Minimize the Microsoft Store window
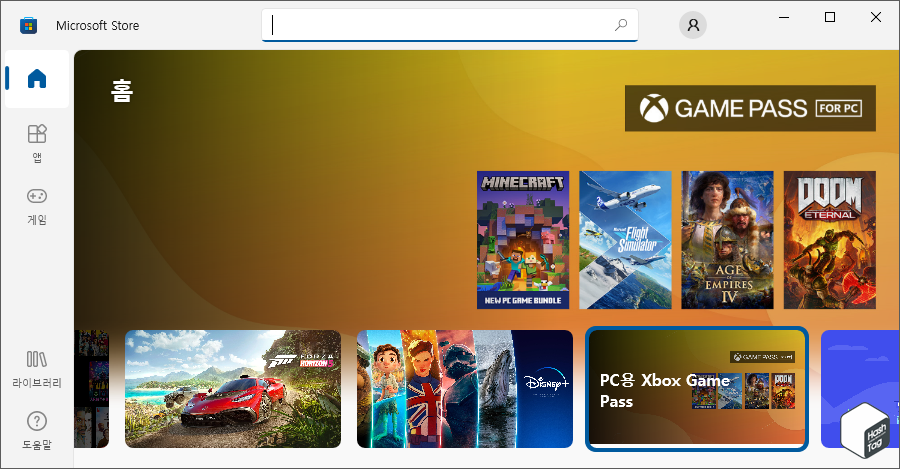 point(784,17)
